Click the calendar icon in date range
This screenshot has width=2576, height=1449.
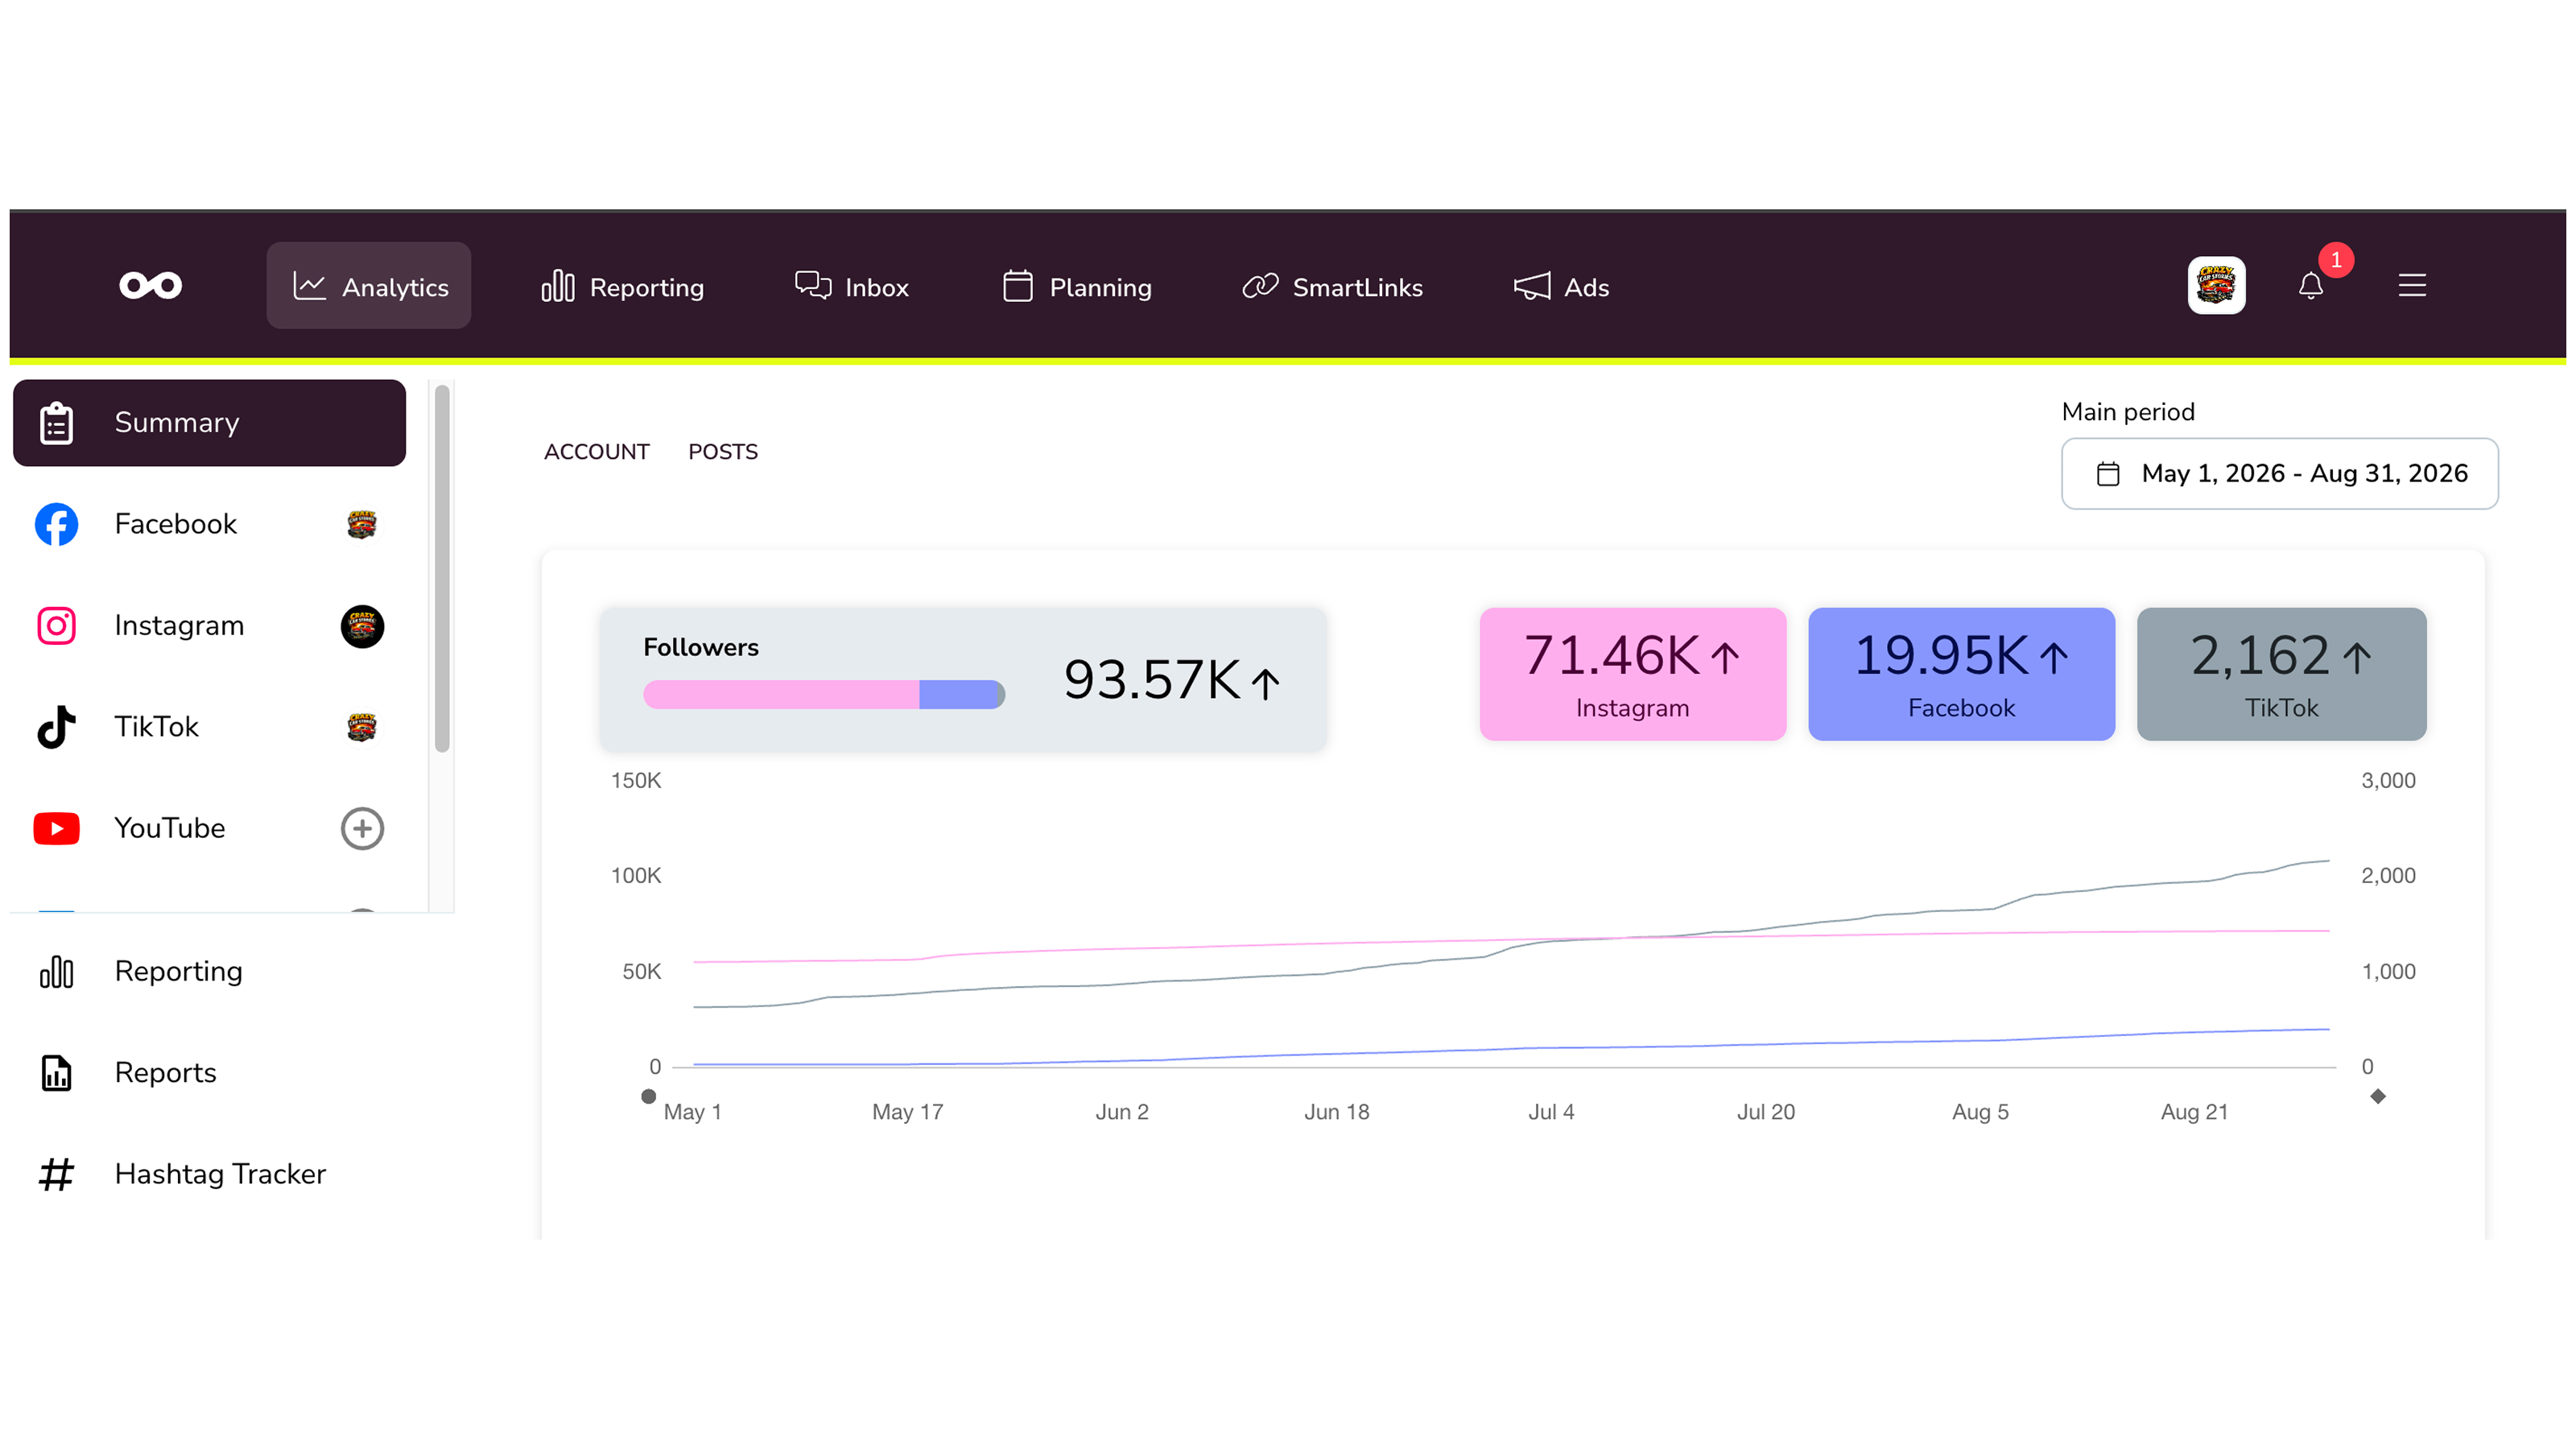point(2108,474)
